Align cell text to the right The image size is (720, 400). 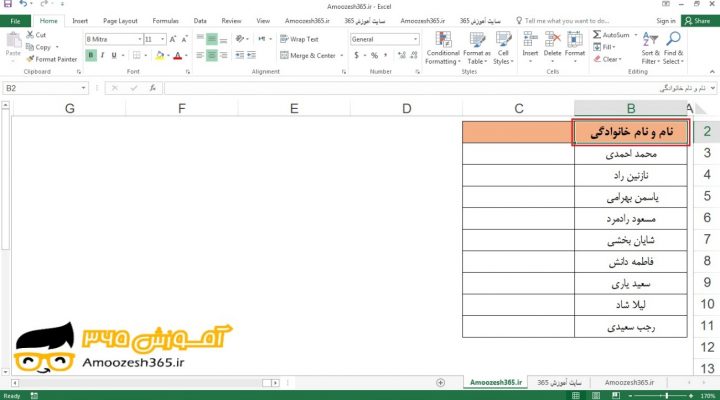pyautogui.click(x=223, y=56)
